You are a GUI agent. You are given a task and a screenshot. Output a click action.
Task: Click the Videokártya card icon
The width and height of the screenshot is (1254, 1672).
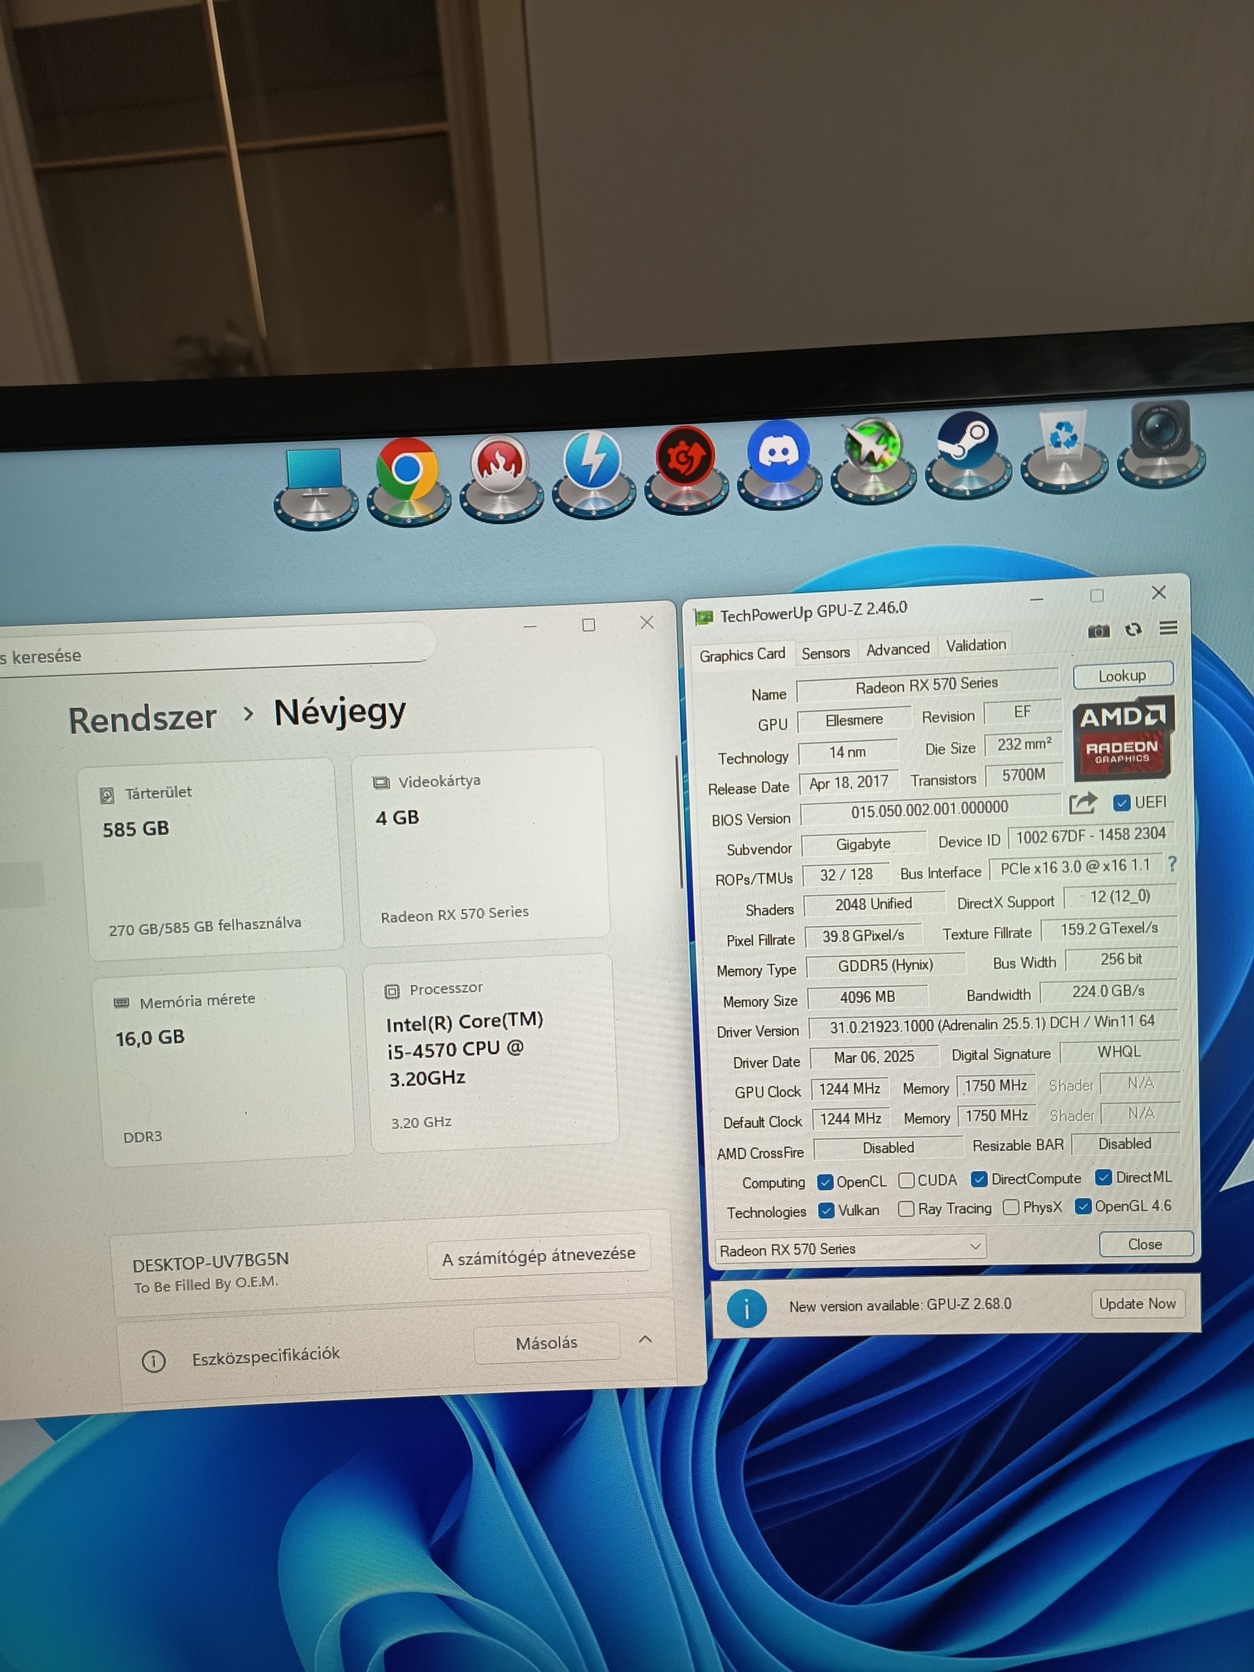(x=381, y=783)
